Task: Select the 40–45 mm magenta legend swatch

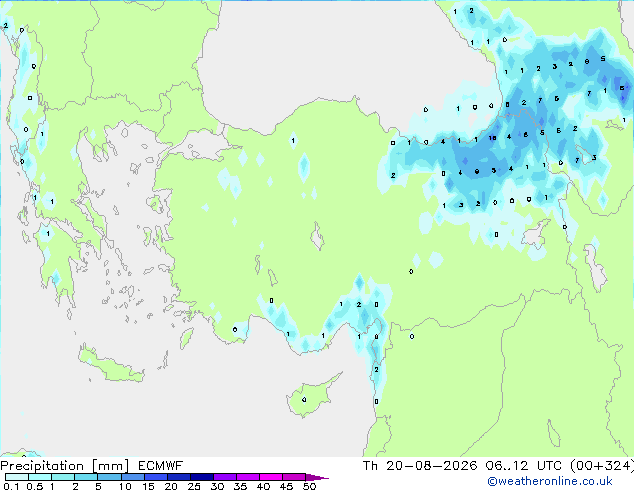Action: pyautogui.click(x=271, y=477)
